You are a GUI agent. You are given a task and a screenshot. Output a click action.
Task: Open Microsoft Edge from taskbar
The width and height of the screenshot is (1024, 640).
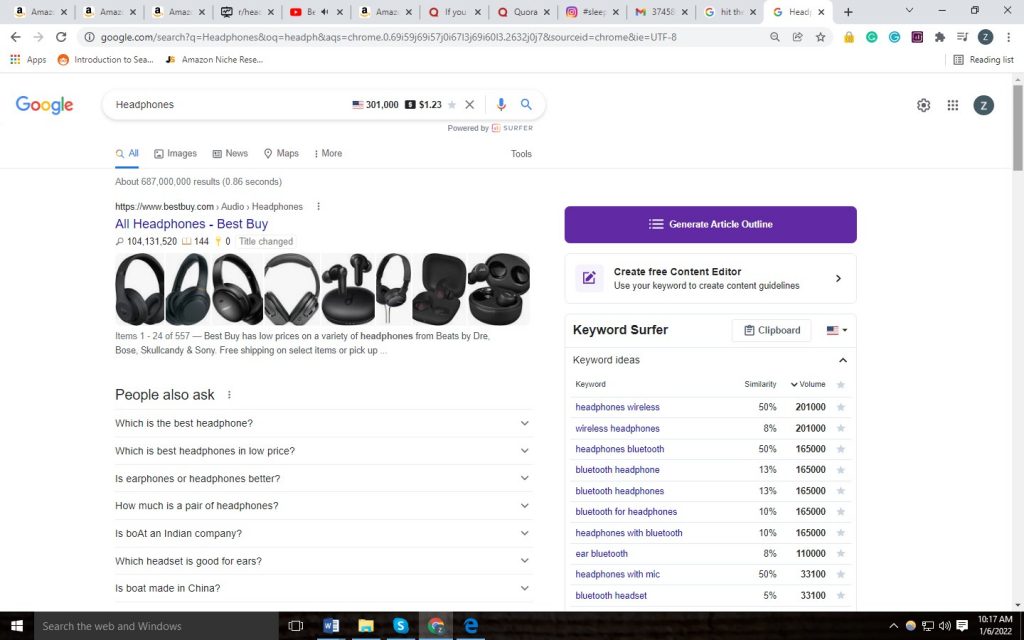(471, 626)
